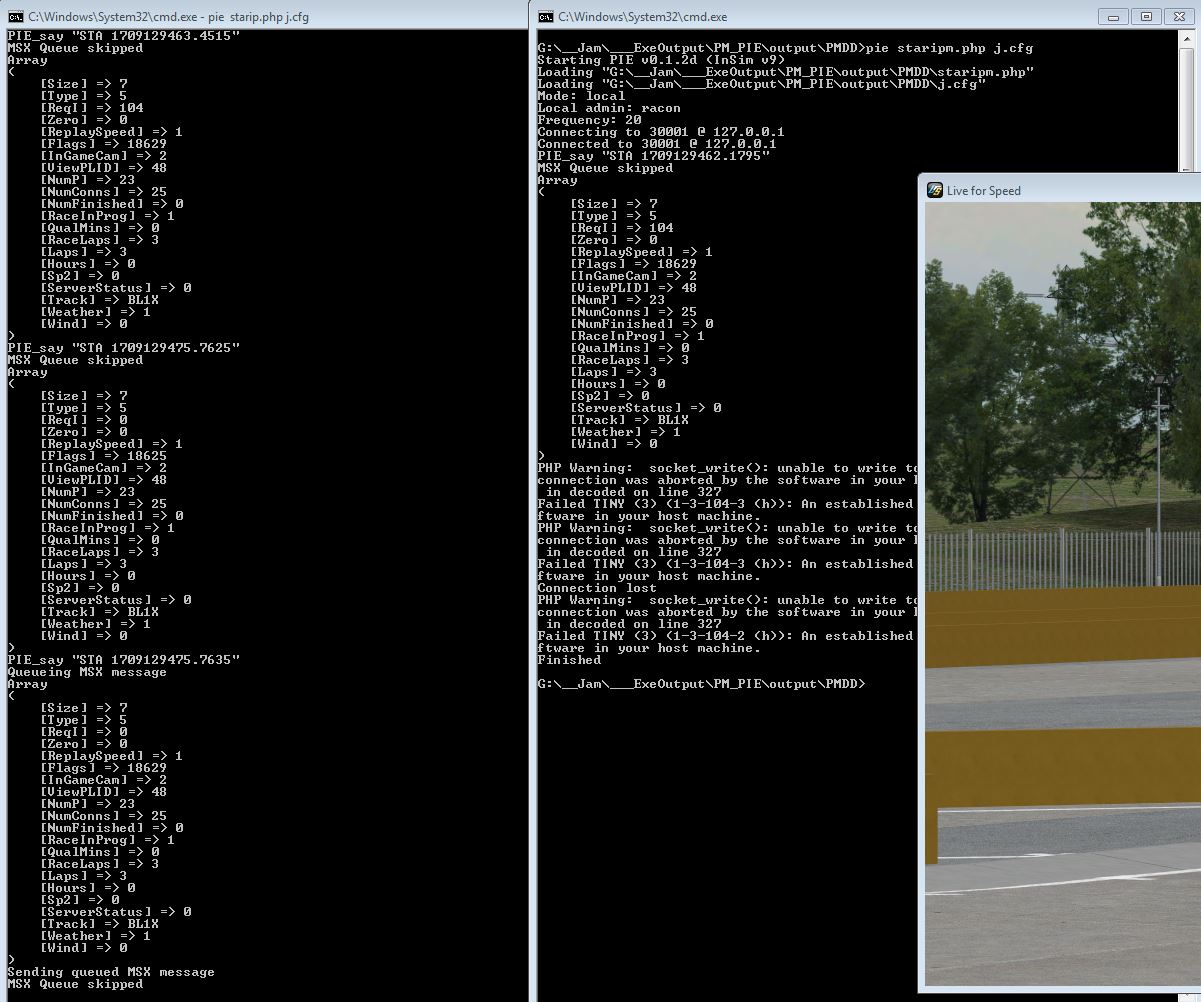Close the right cmd.exe window
Viewport: 1201px width, 1002px height.
[1181, 16]
